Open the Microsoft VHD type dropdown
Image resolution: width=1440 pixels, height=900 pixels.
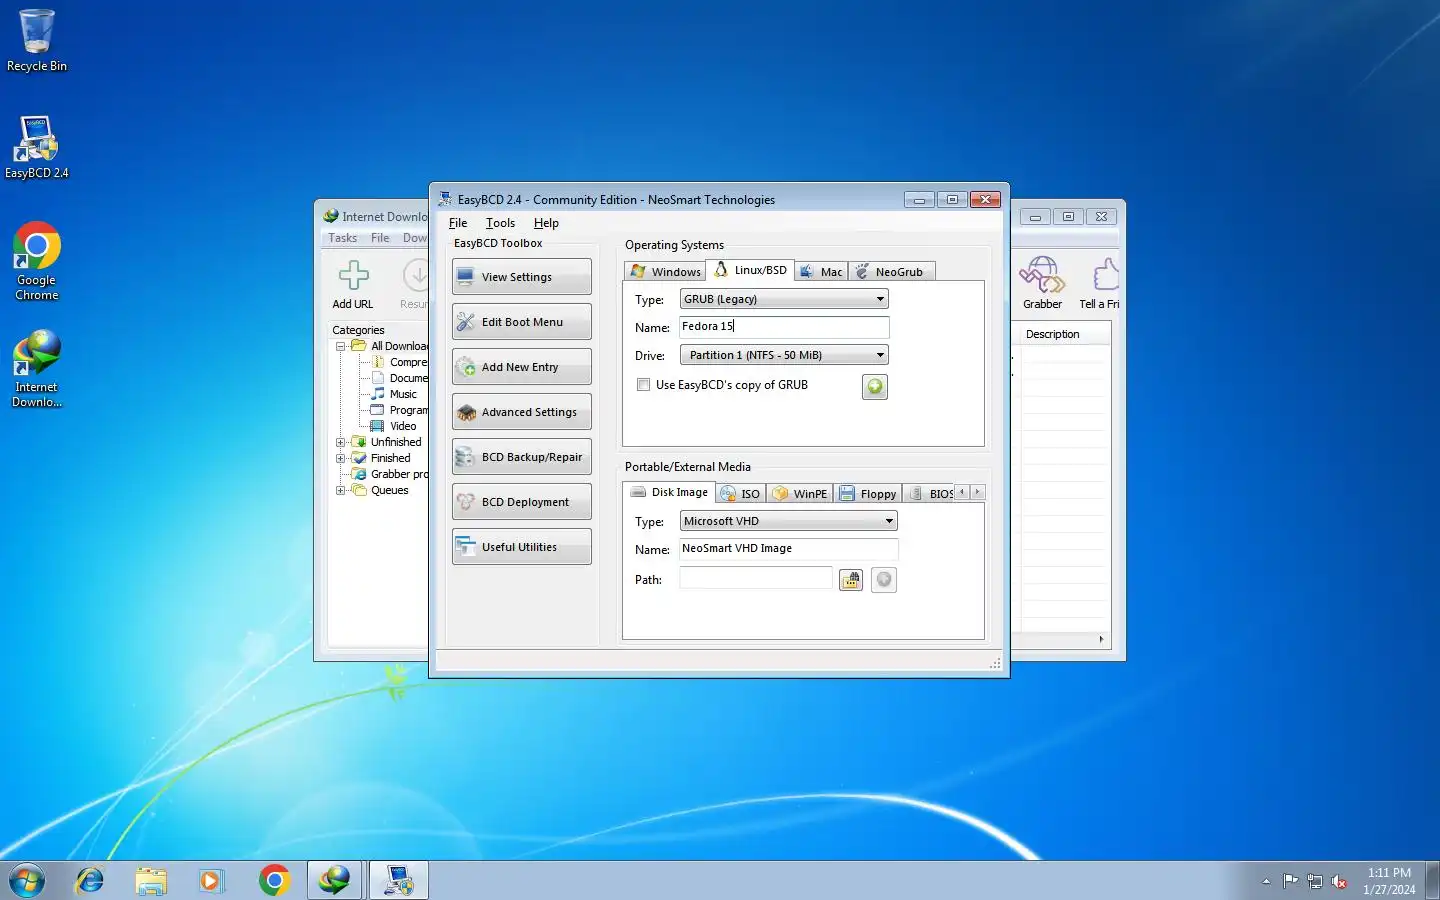click(x=789, y=521)
